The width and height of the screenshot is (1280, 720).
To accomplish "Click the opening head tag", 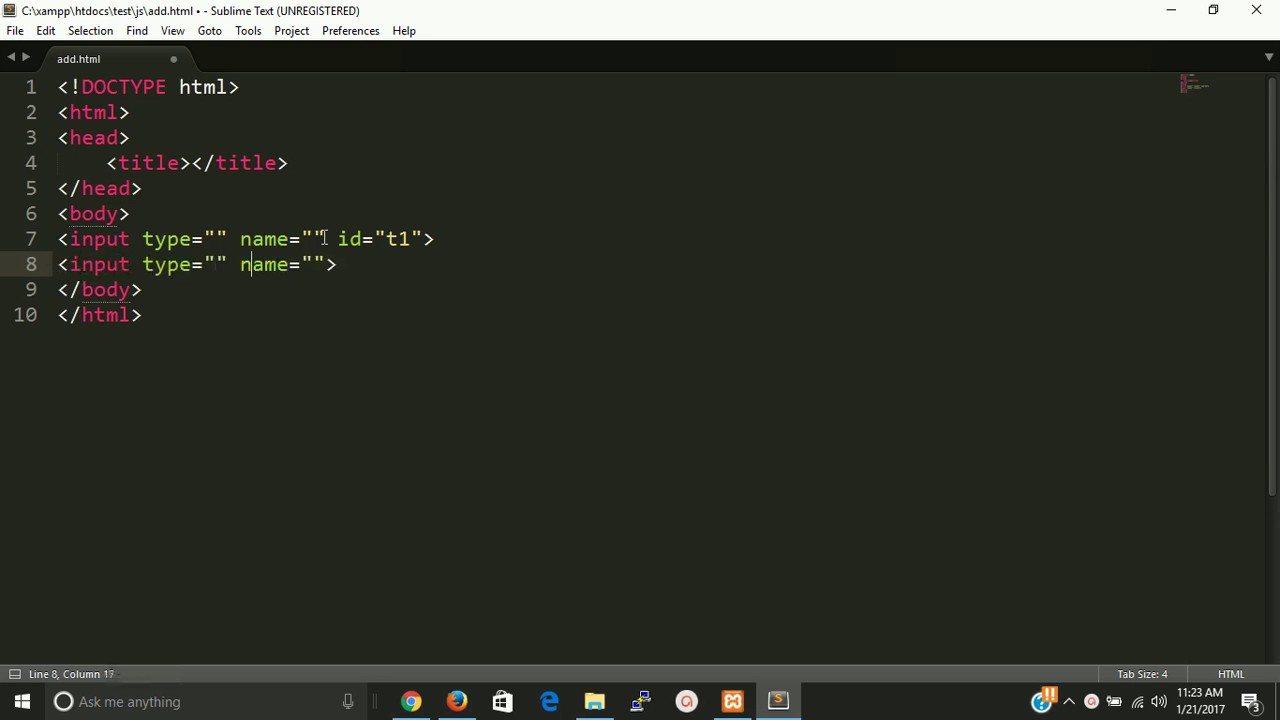I will (x=94, y=138).
